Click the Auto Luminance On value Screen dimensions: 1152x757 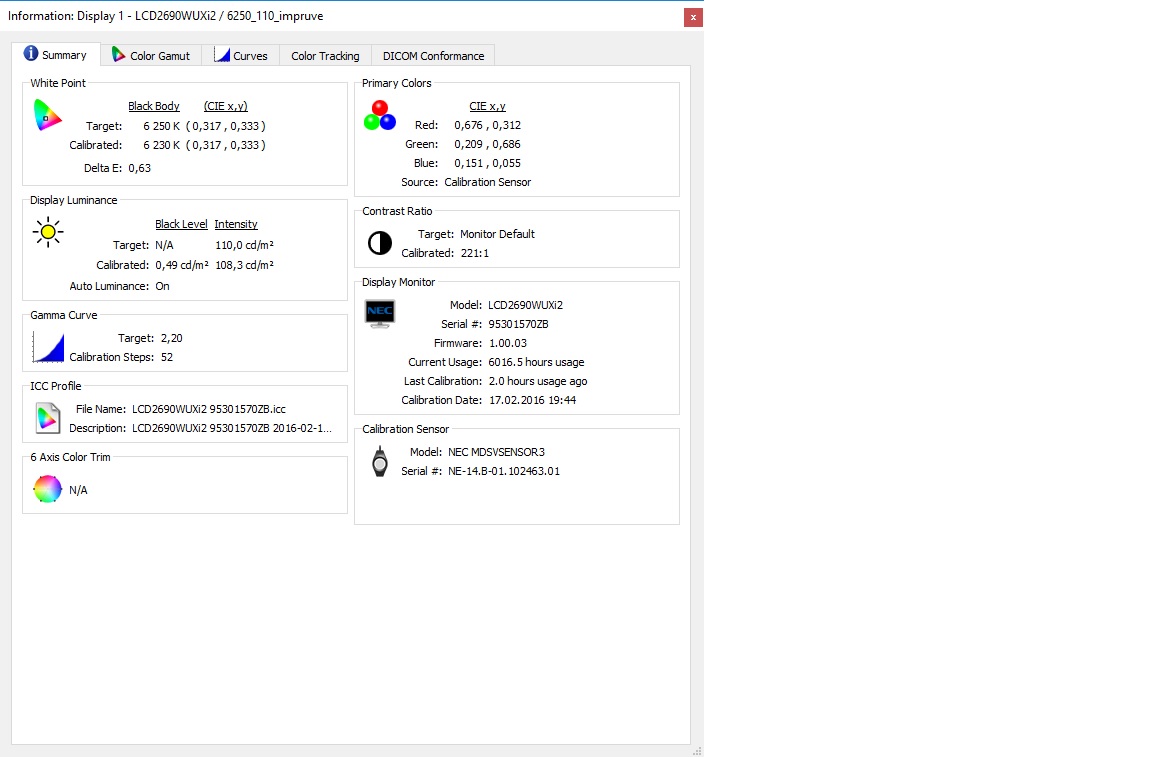pos(162,286)
